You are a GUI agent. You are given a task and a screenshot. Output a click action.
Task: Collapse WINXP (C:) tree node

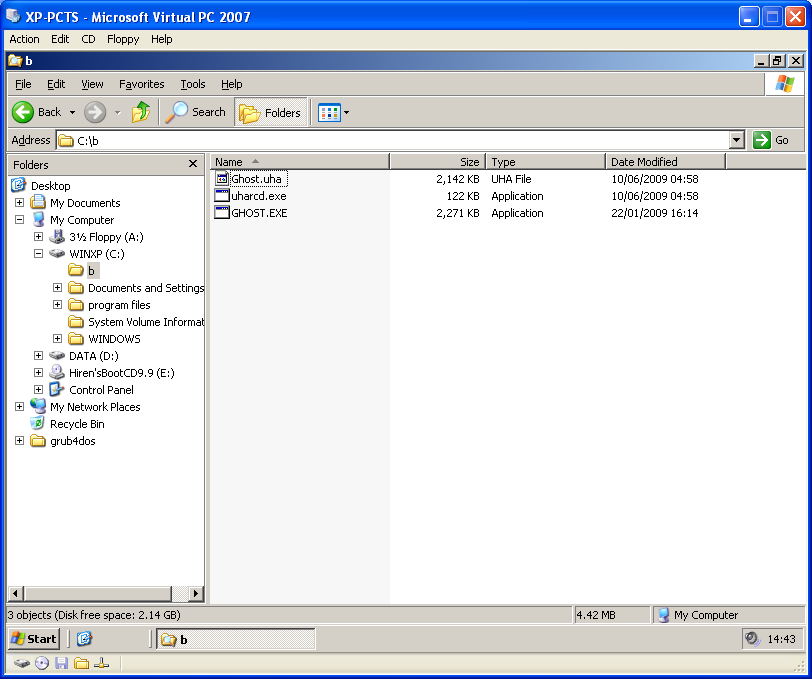pyautogui.click(x=38, y=254)
